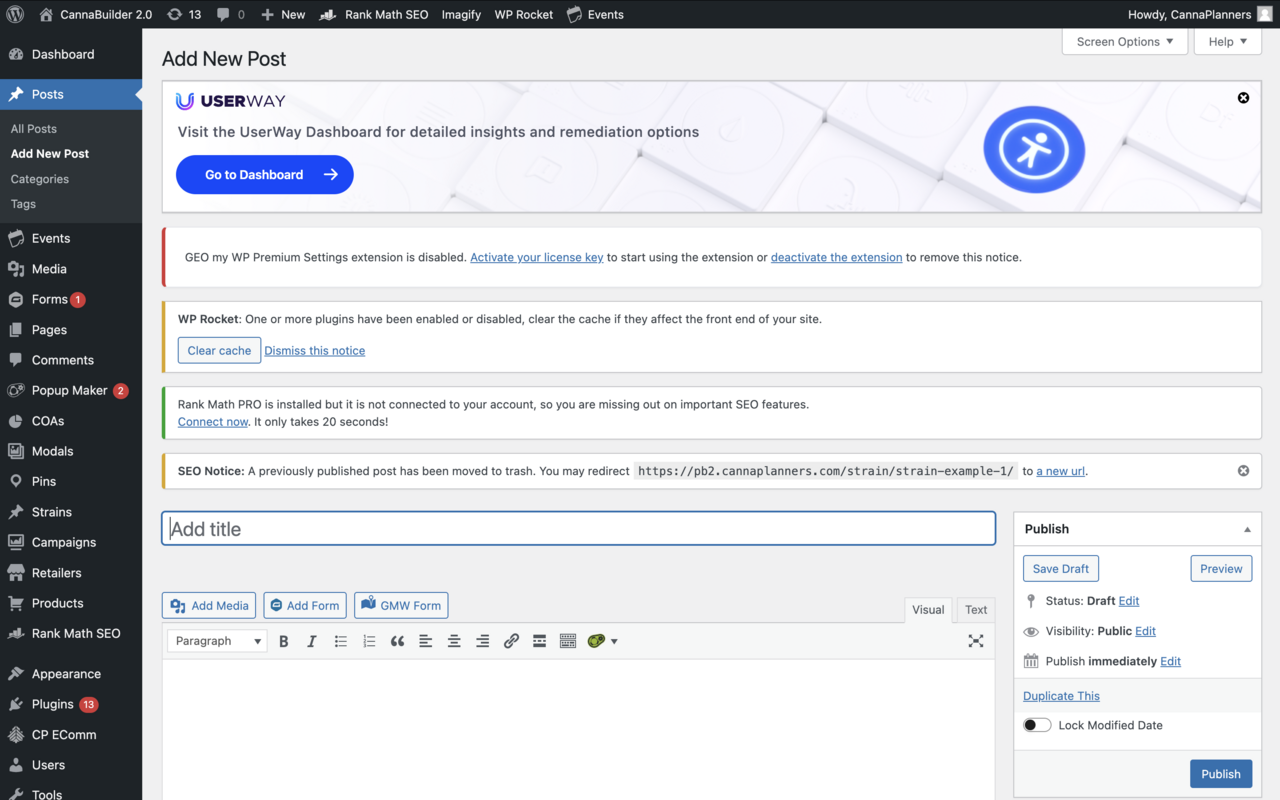This screenshot has height=800, width=1280.
Task: Collapse the Publish metabox
Action: [x=1247, y=529]
